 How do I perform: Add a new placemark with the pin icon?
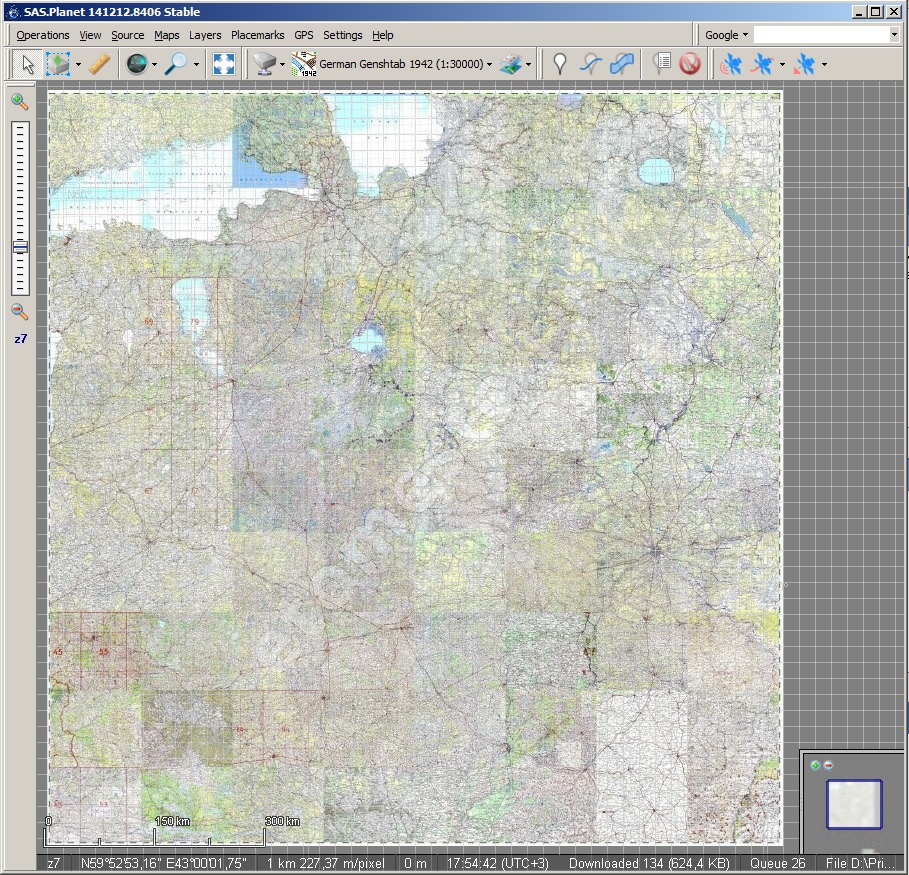[x=559, y=64]
